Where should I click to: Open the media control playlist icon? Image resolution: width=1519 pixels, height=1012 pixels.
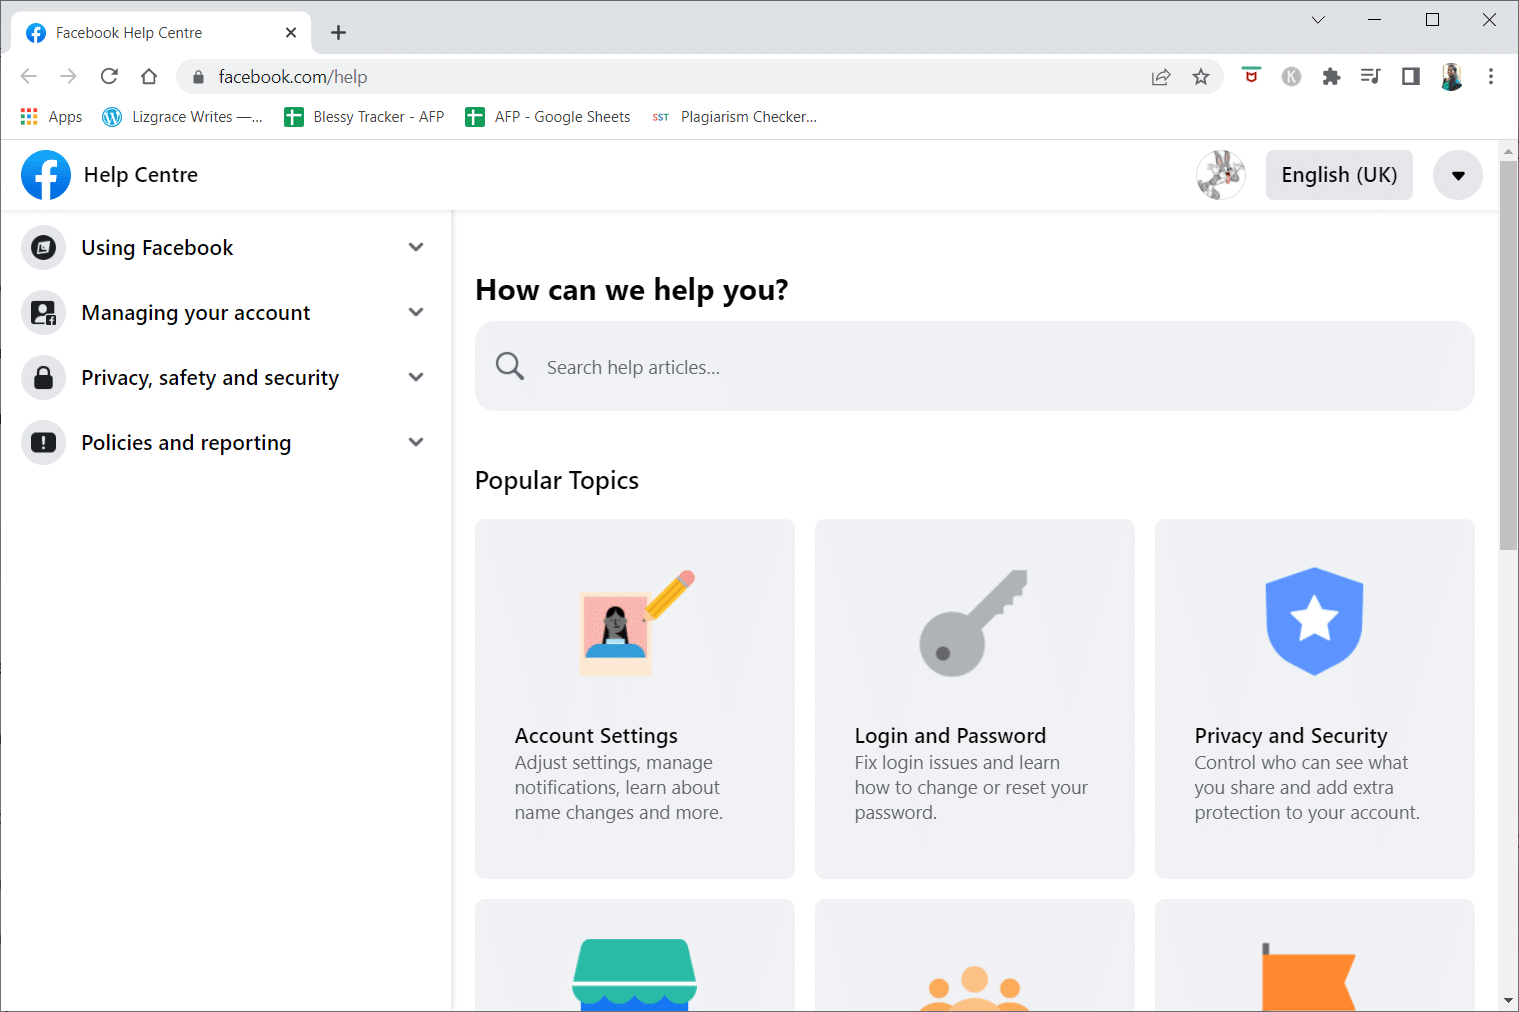pyautogui.click(x=1370, y=76)
